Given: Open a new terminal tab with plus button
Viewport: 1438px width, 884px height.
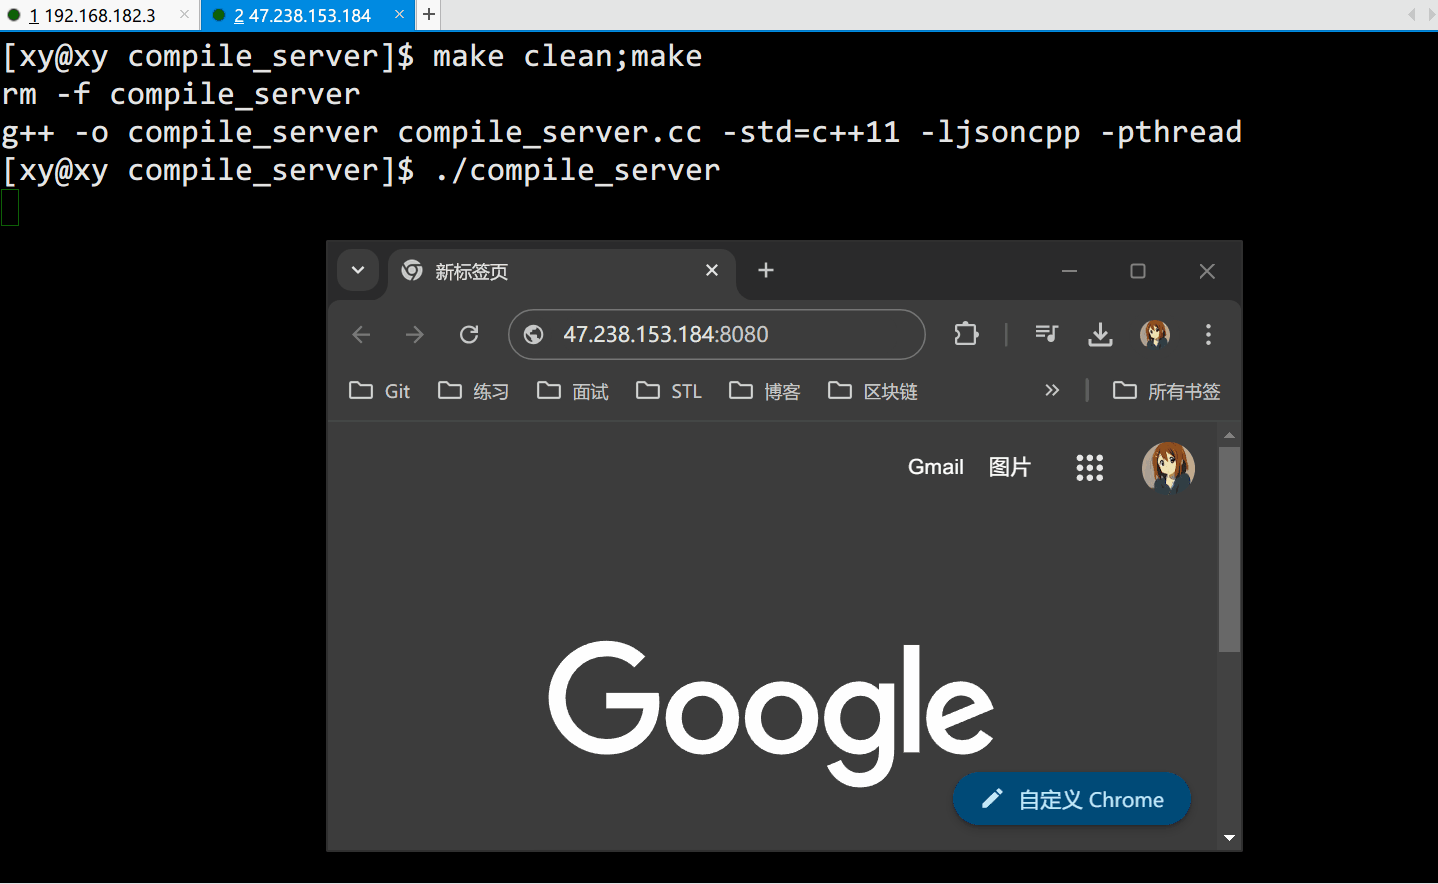Looking at the screenshot, I should 428,15.
